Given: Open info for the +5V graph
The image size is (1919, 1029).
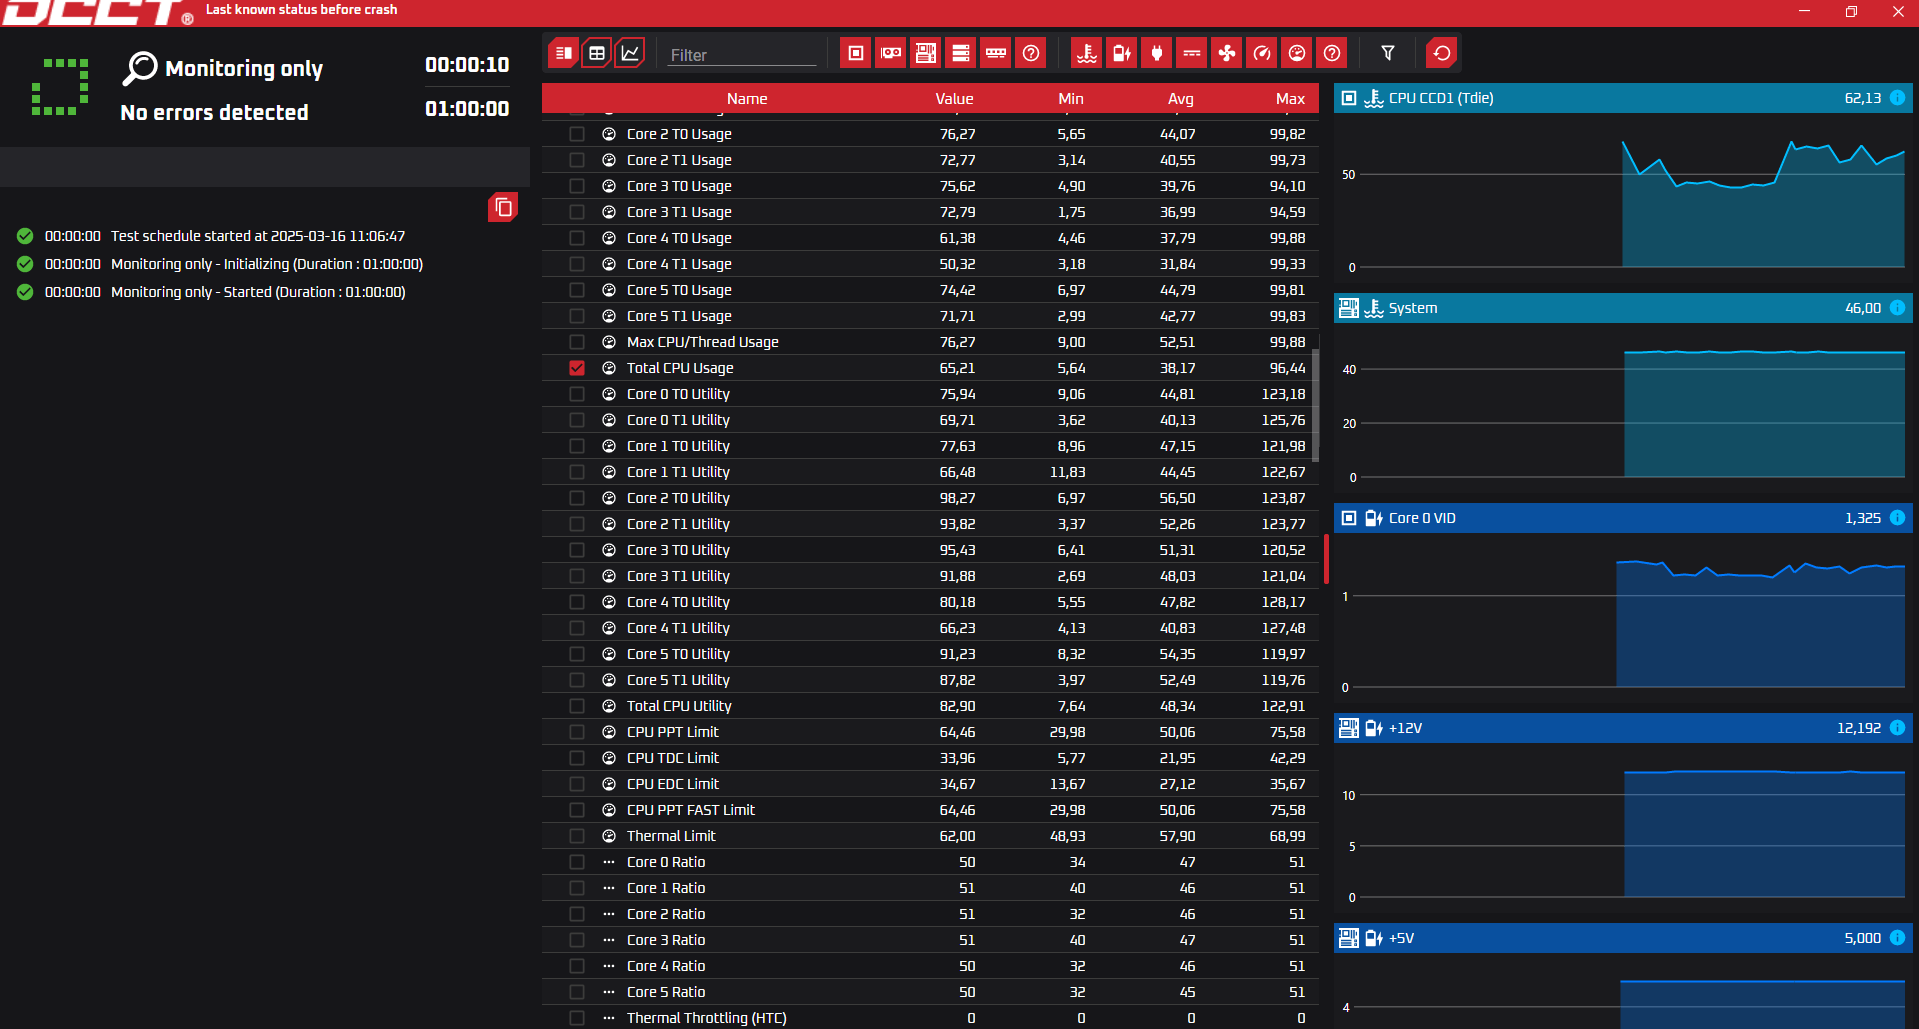Looking at the screenshot, I should [x=1897, y=938].
